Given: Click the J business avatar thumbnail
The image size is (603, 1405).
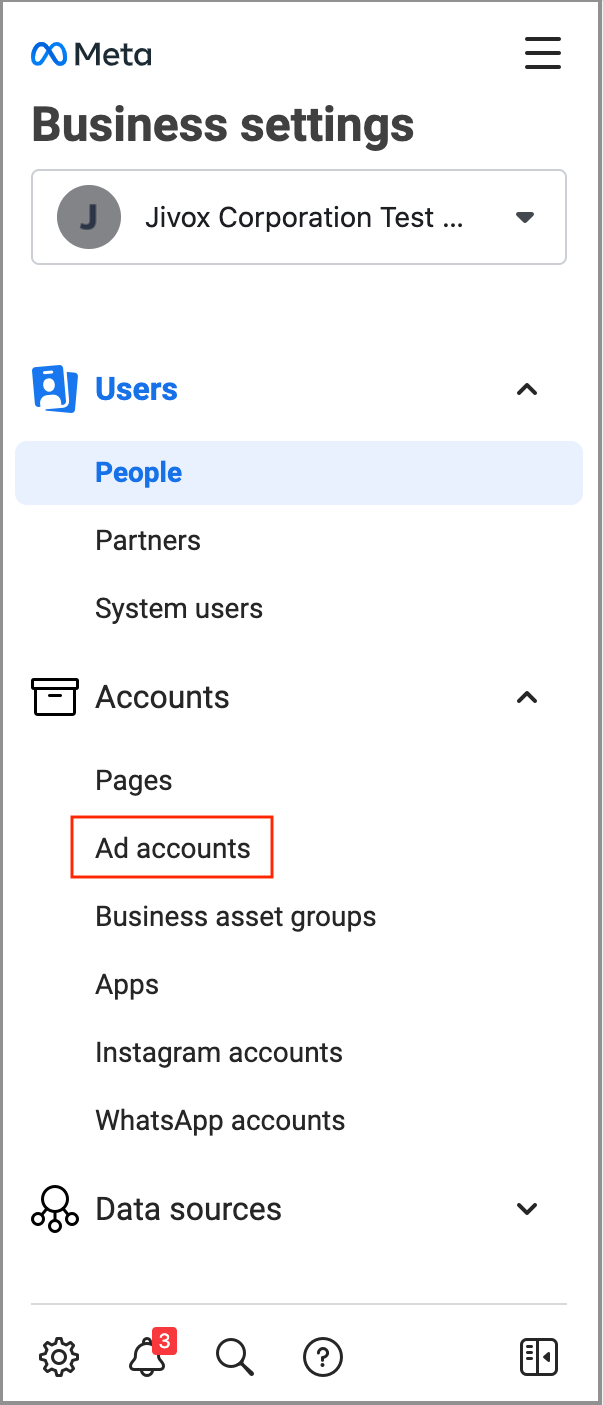Looking at the screenshot, I should pyautogui.click(x=89, y=217).
